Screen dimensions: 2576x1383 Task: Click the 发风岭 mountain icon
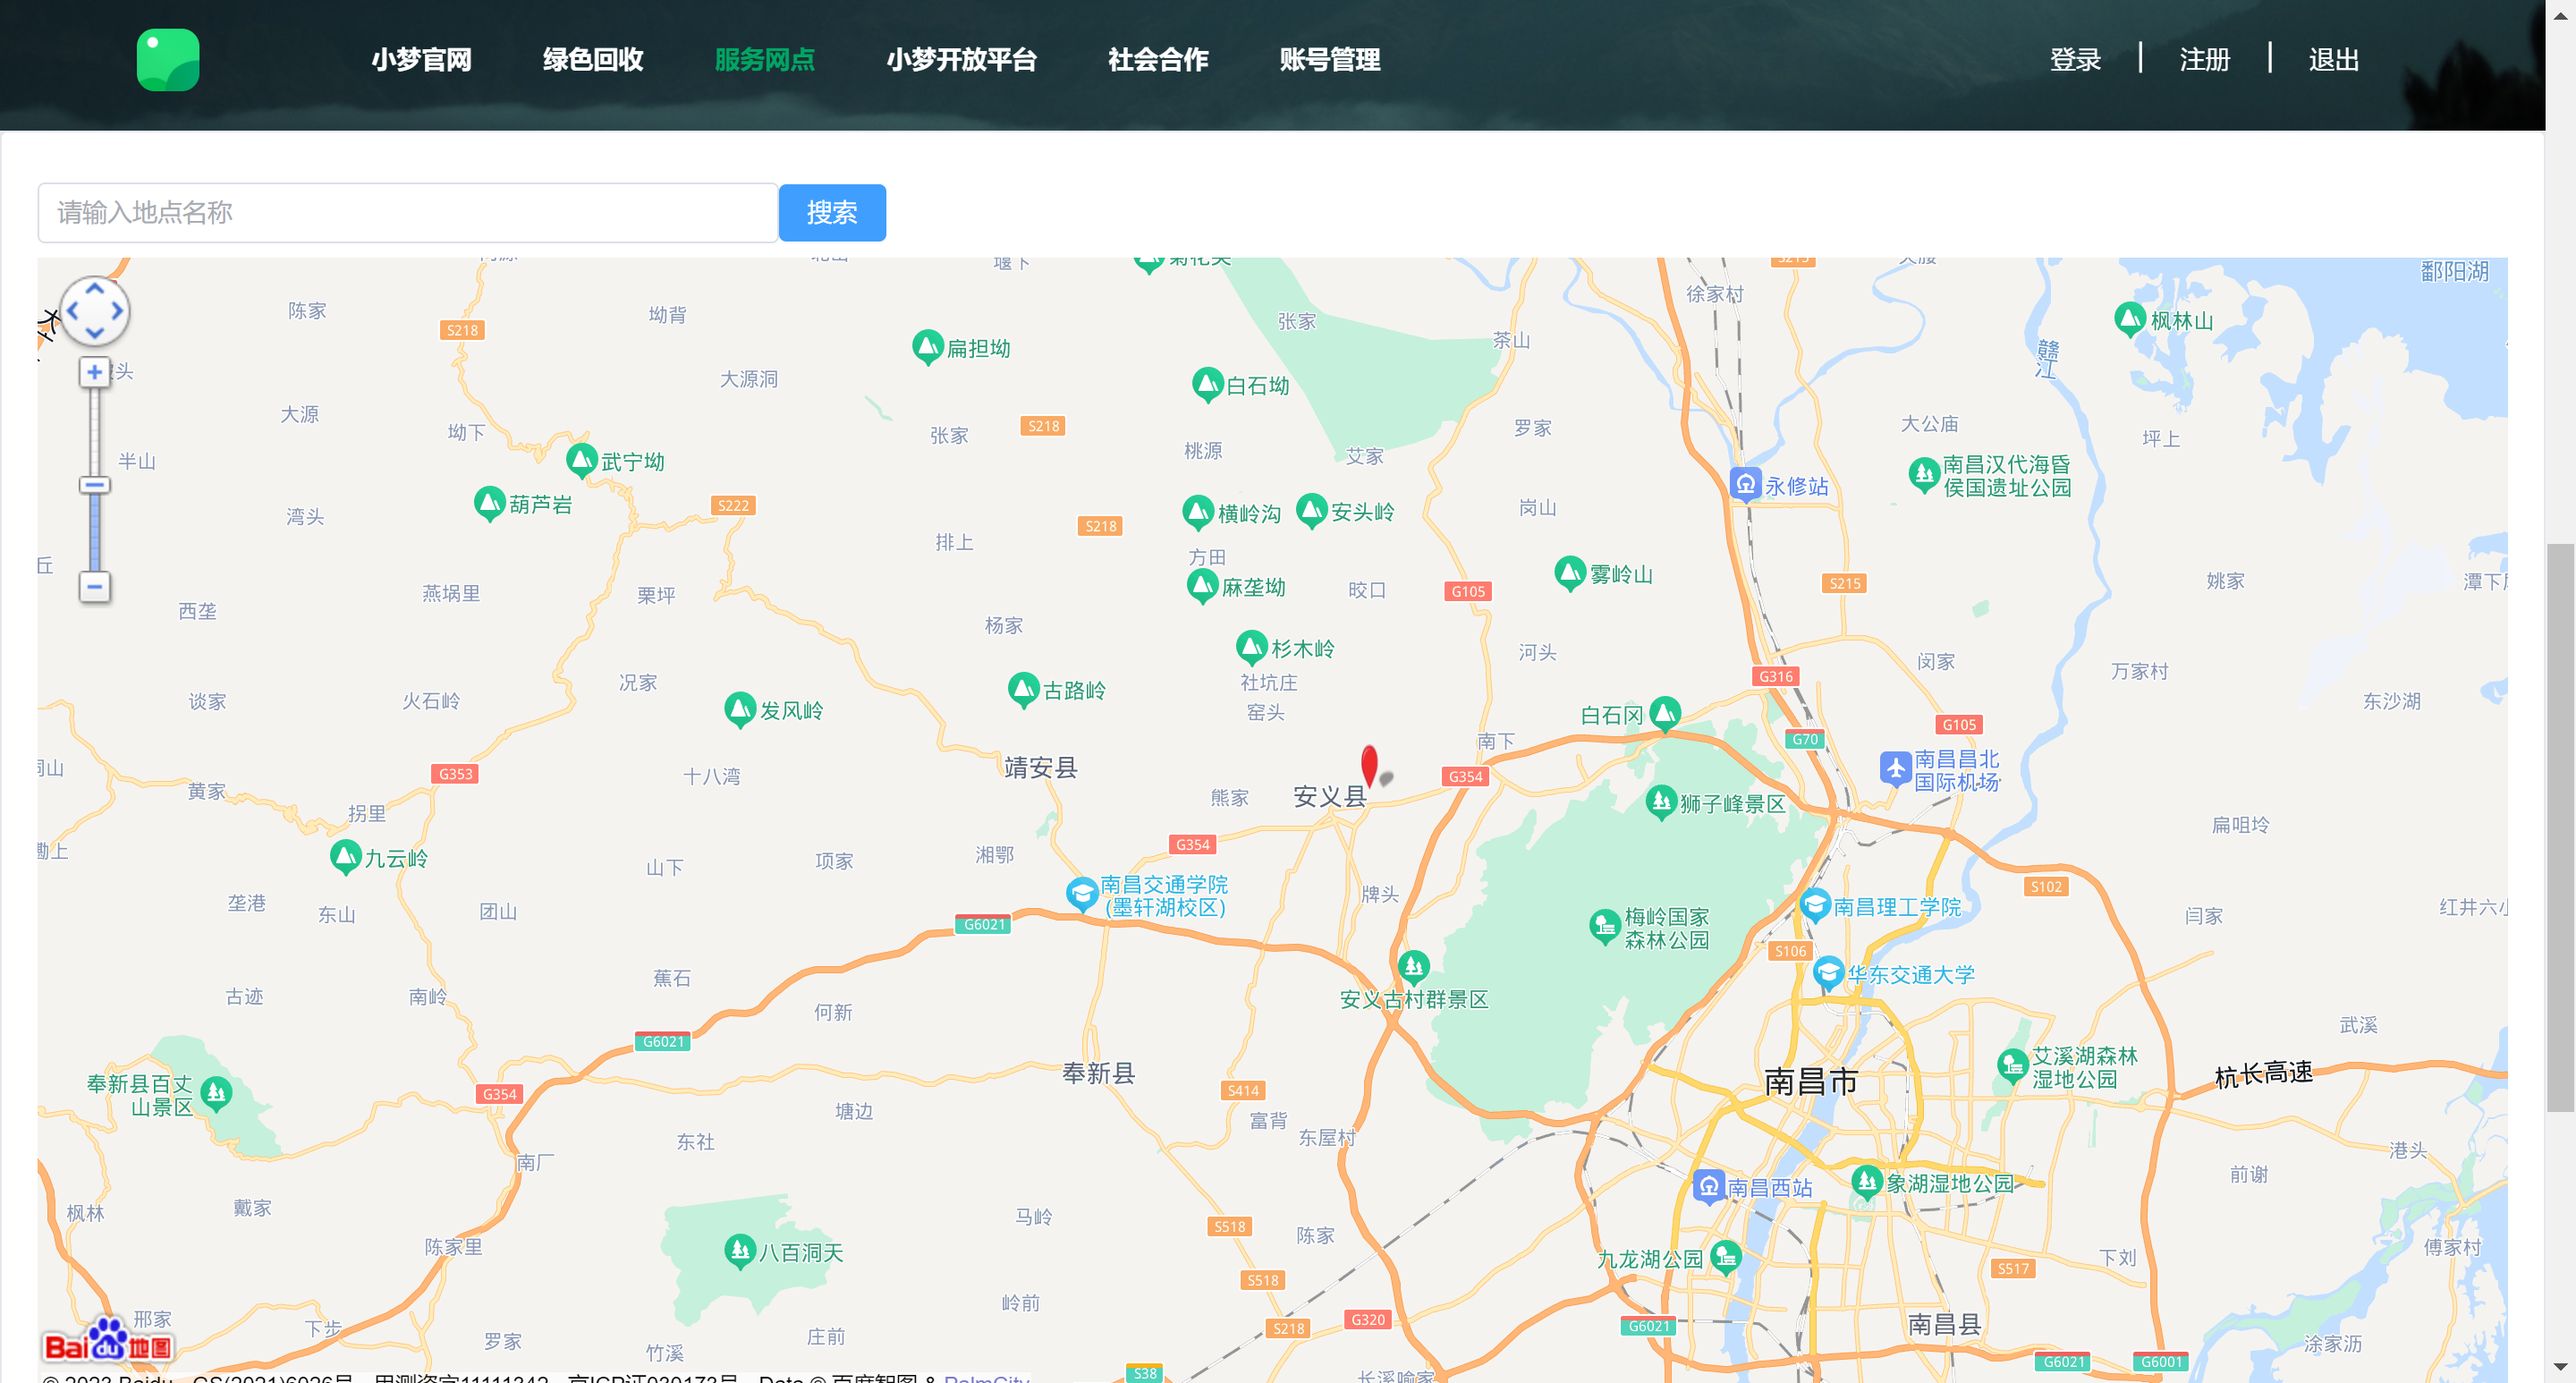[x=739, y=709]
